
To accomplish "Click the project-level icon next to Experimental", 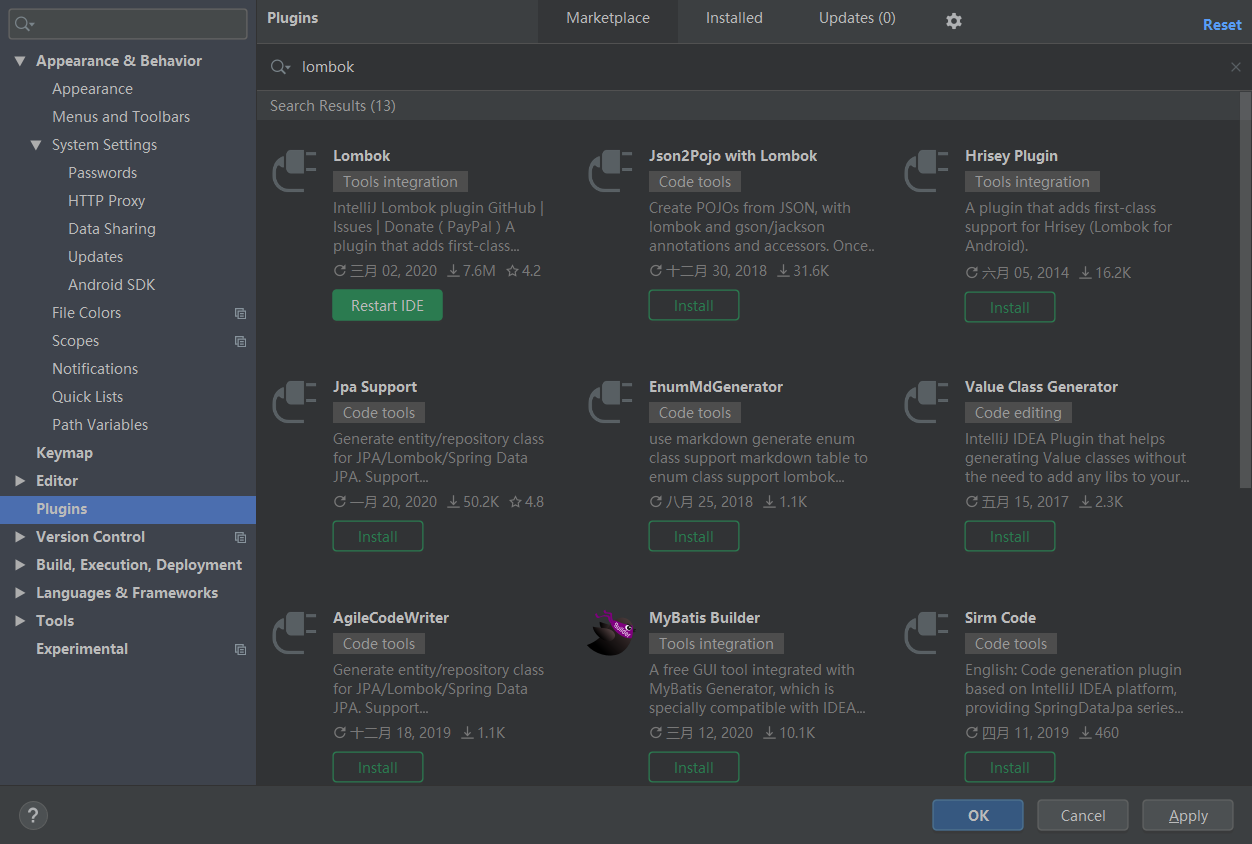I will [240, 649].
